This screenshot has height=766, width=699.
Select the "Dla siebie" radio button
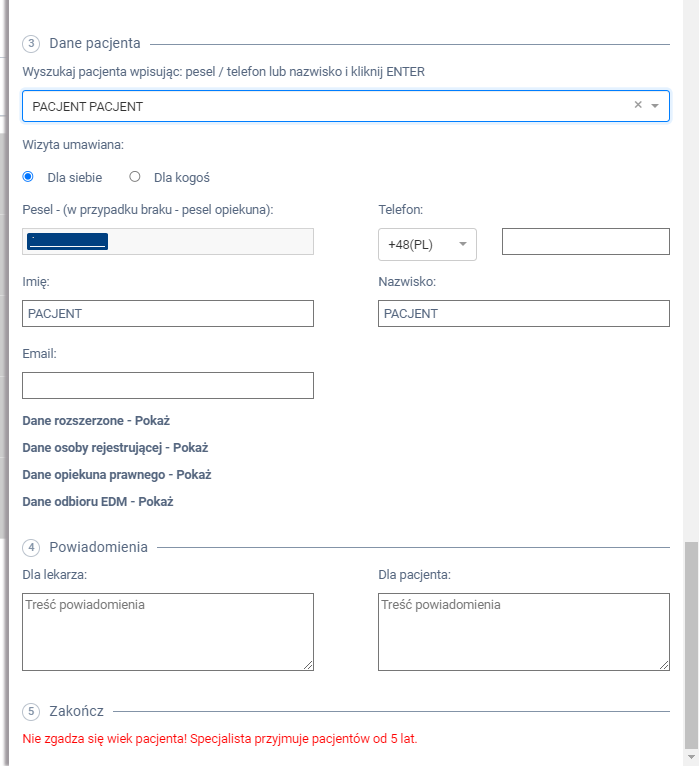28,177
